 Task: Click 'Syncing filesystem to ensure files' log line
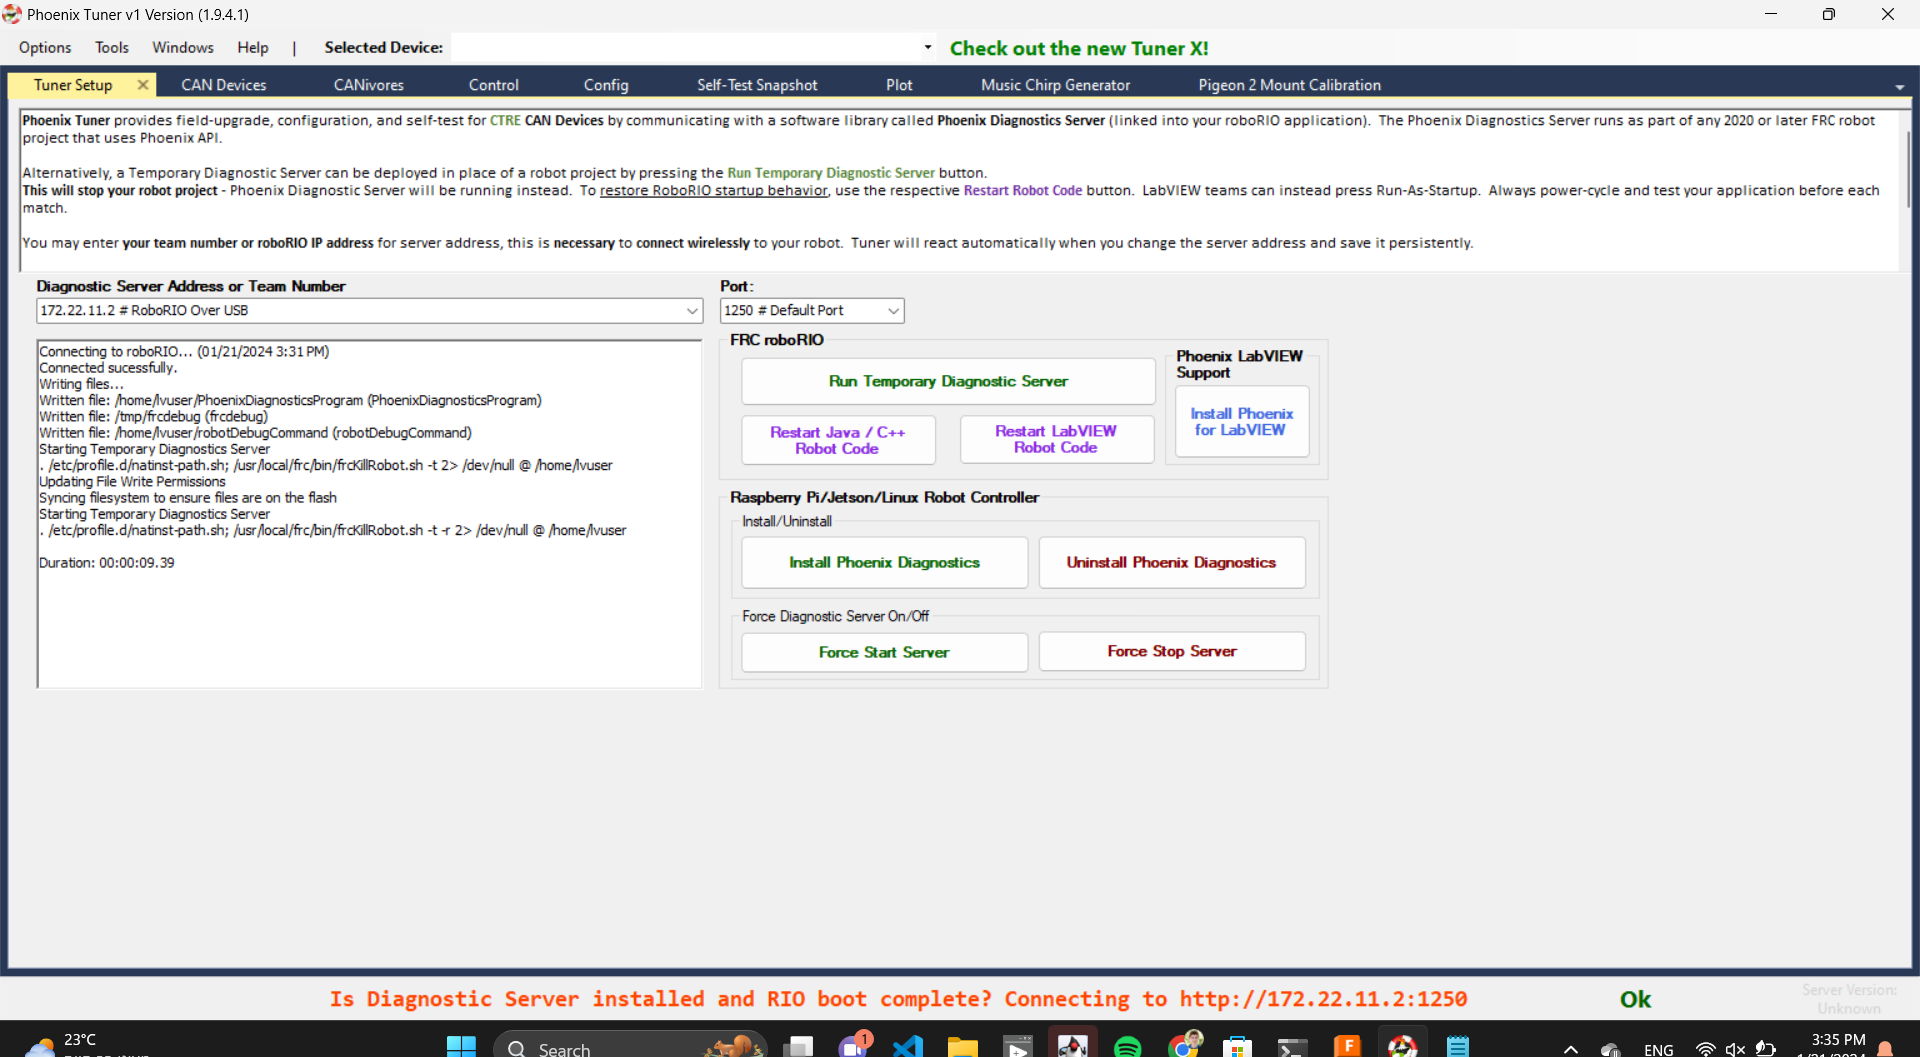click(188, 498)
